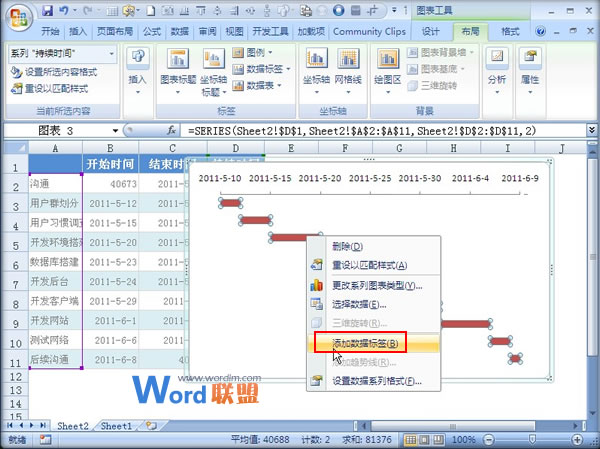Screen dimensions: 600x449
Task: Expand the Name Box dropdown arrow
Action: click(115, 131)
